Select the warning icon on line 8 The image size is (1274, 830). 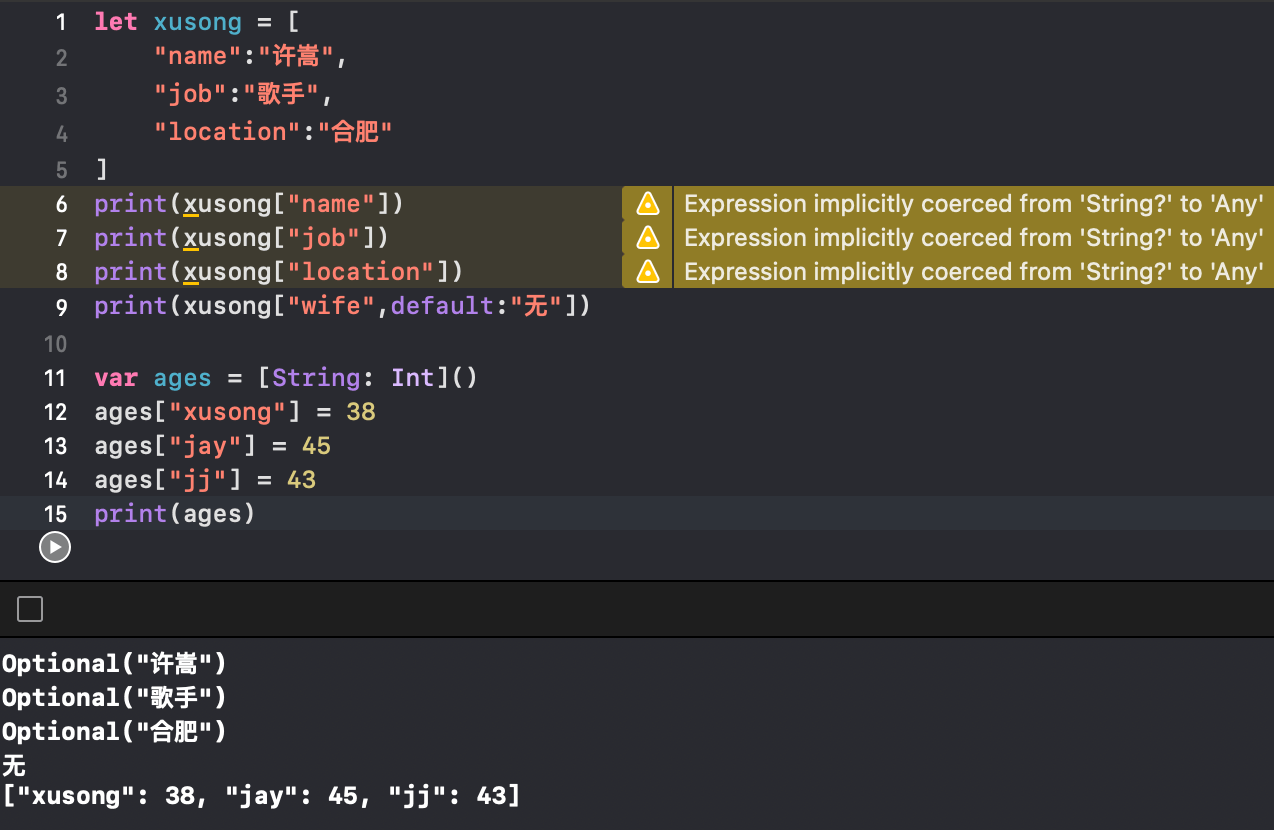(647, 272)
